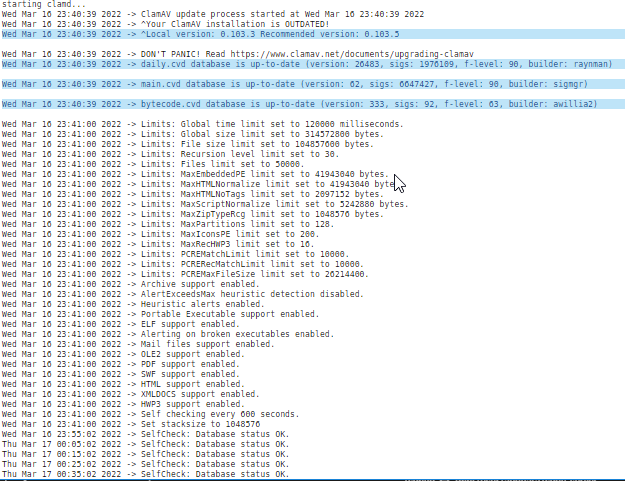The image size is (625, 481).
Task: Select the 'daily.cvd database is up-to-date' line
Action: [x=312, y=64]
